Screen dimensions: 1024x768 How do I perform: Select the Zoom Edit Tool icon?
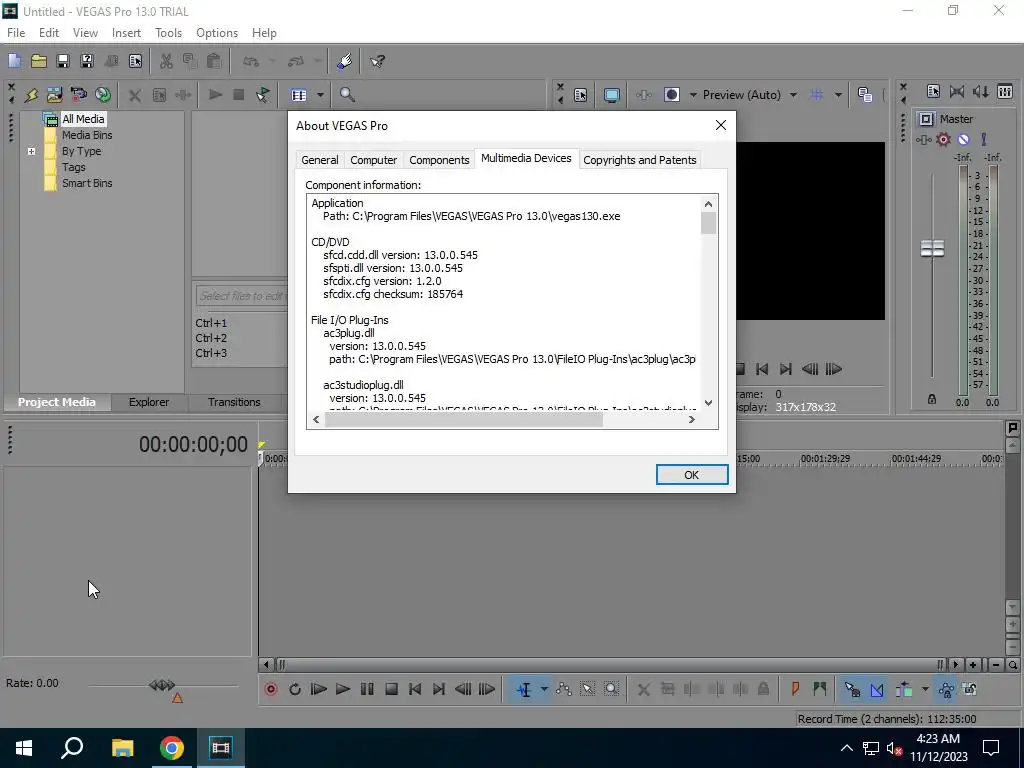point(611,689)
